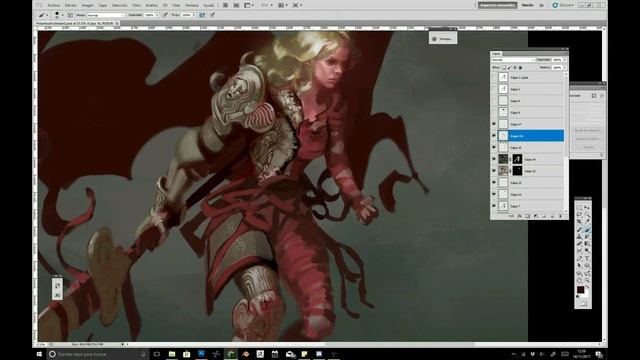
Task: Open brush Flujo arrow in options bar
Action: (x=194, y=15)
